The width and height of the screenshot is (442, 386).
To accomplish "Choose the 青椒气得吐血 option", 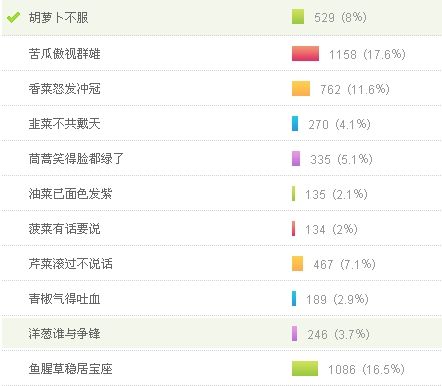I will pyautogui.click(x=64, y=299).
